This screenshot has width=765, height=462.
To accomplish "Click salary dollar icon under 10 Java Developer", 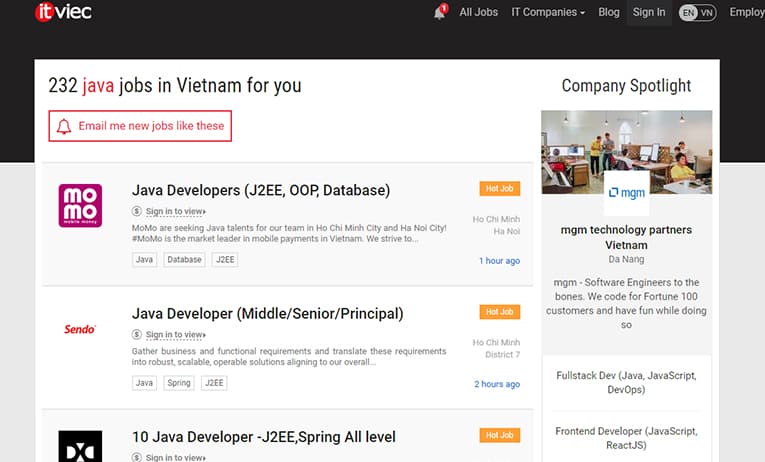I will (137, 458).
